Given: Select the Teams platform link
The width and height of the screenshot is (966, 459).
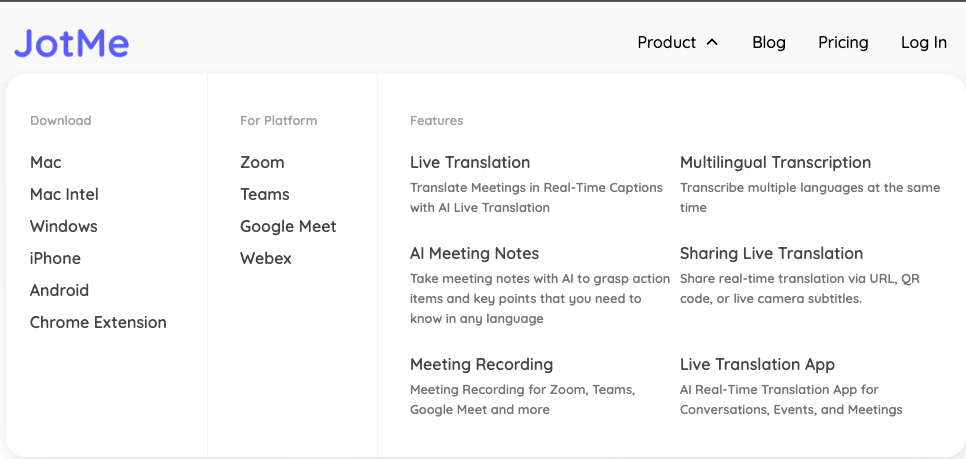Looking at the screenshot, I should [x=264, y=194].
